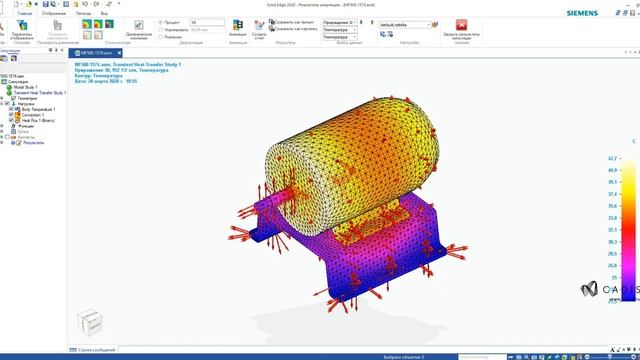This screenshot has height=360, width=640.
Task: Select the Результаты tree item
Action: click(33, 143)
